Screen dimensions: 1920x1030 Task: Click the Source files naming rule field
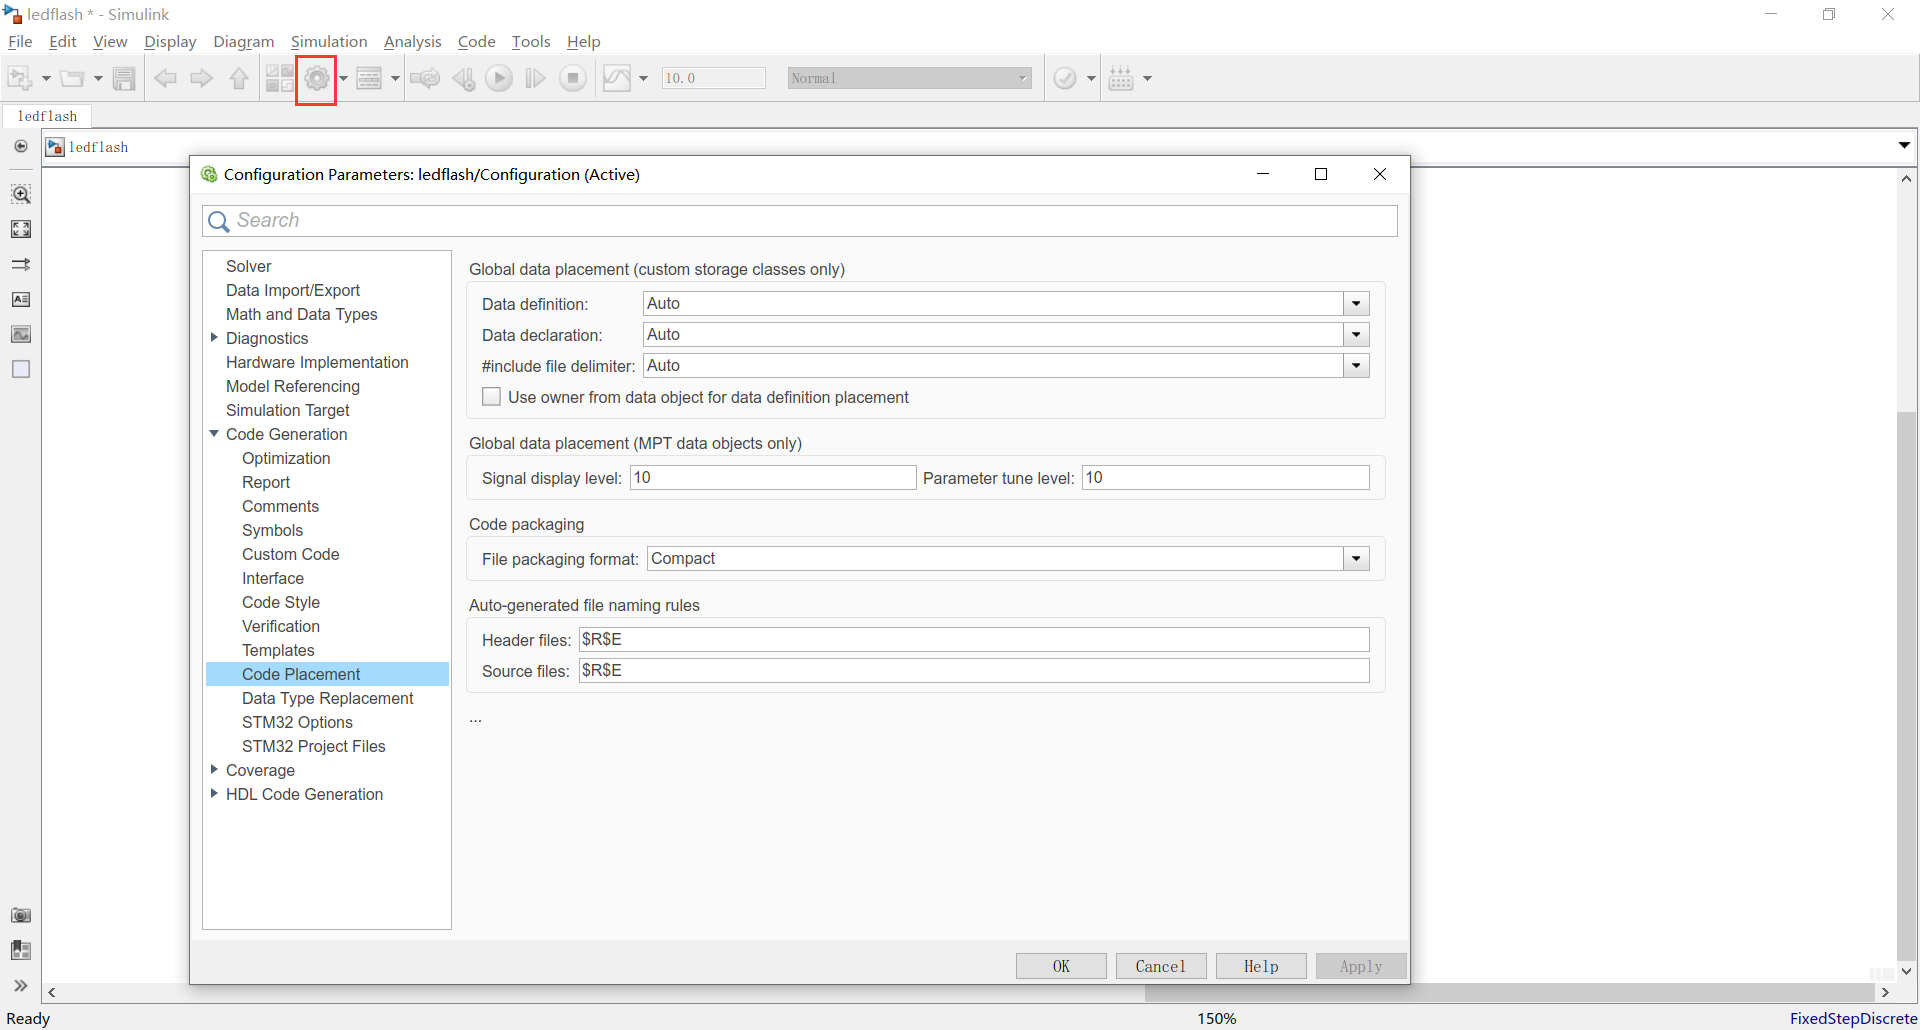[x=974, y=671]
